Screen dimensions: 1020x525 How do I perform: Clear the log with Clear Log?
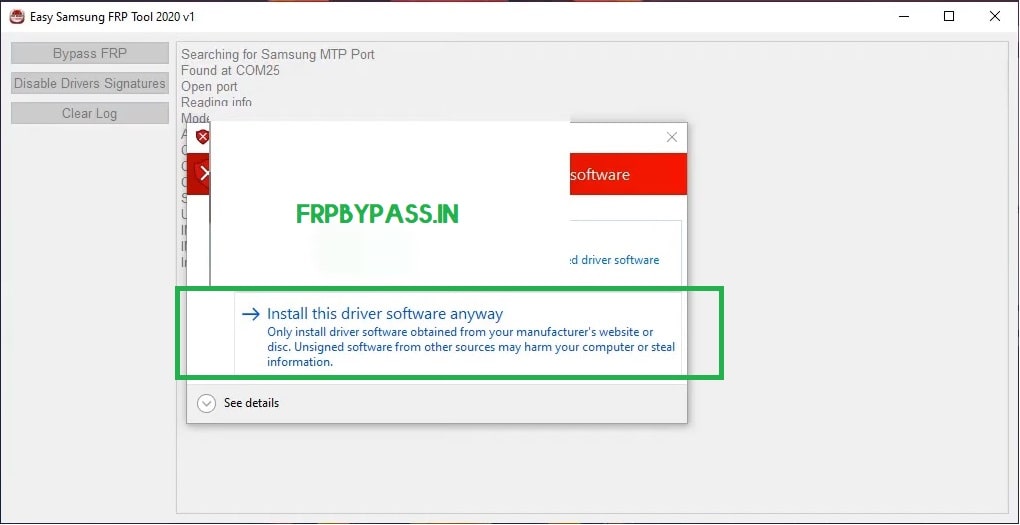(90, 113)
